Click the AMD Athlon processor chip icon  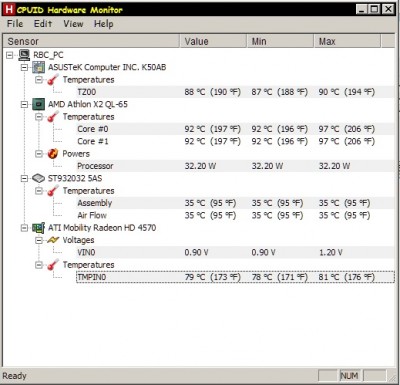(x=39, y=104)
